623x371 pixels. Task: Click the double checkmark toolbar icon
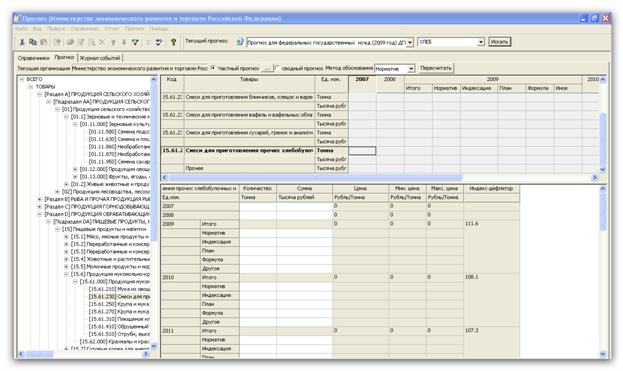[159, 42]
